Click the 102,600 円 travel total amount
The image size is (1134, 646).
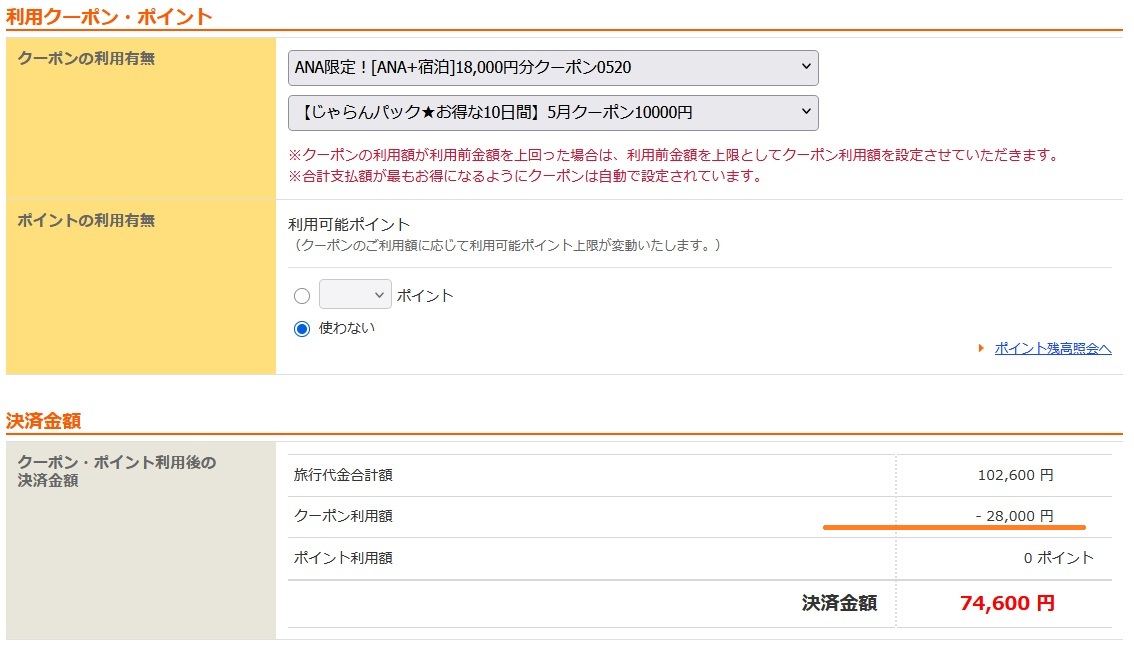(x=1015, y=476)
